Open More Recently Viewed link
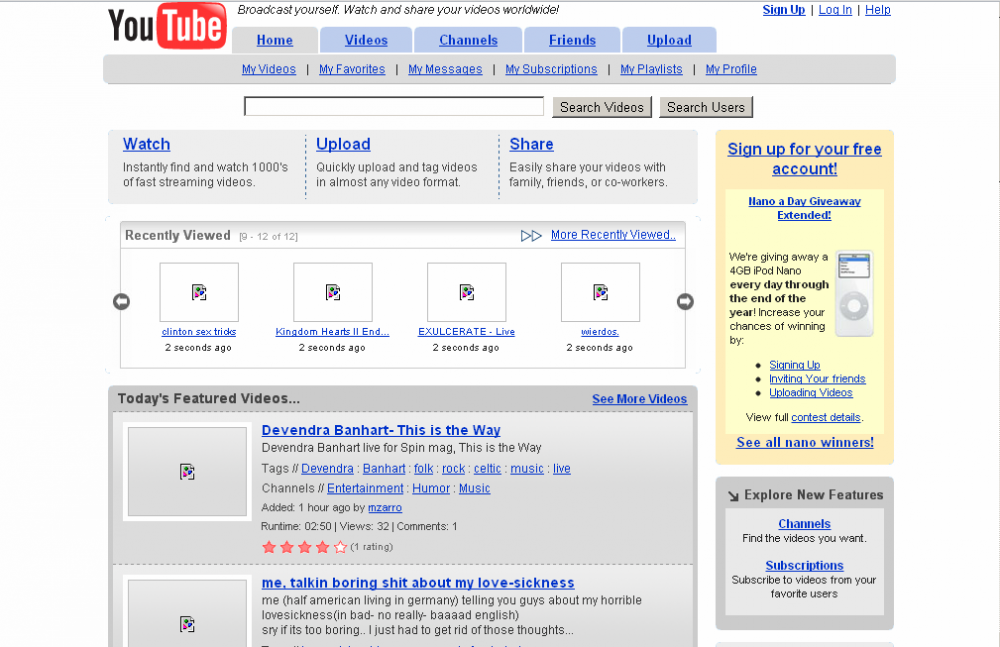The height and width of the screenshot is (647, 1000). coord(613,235)
